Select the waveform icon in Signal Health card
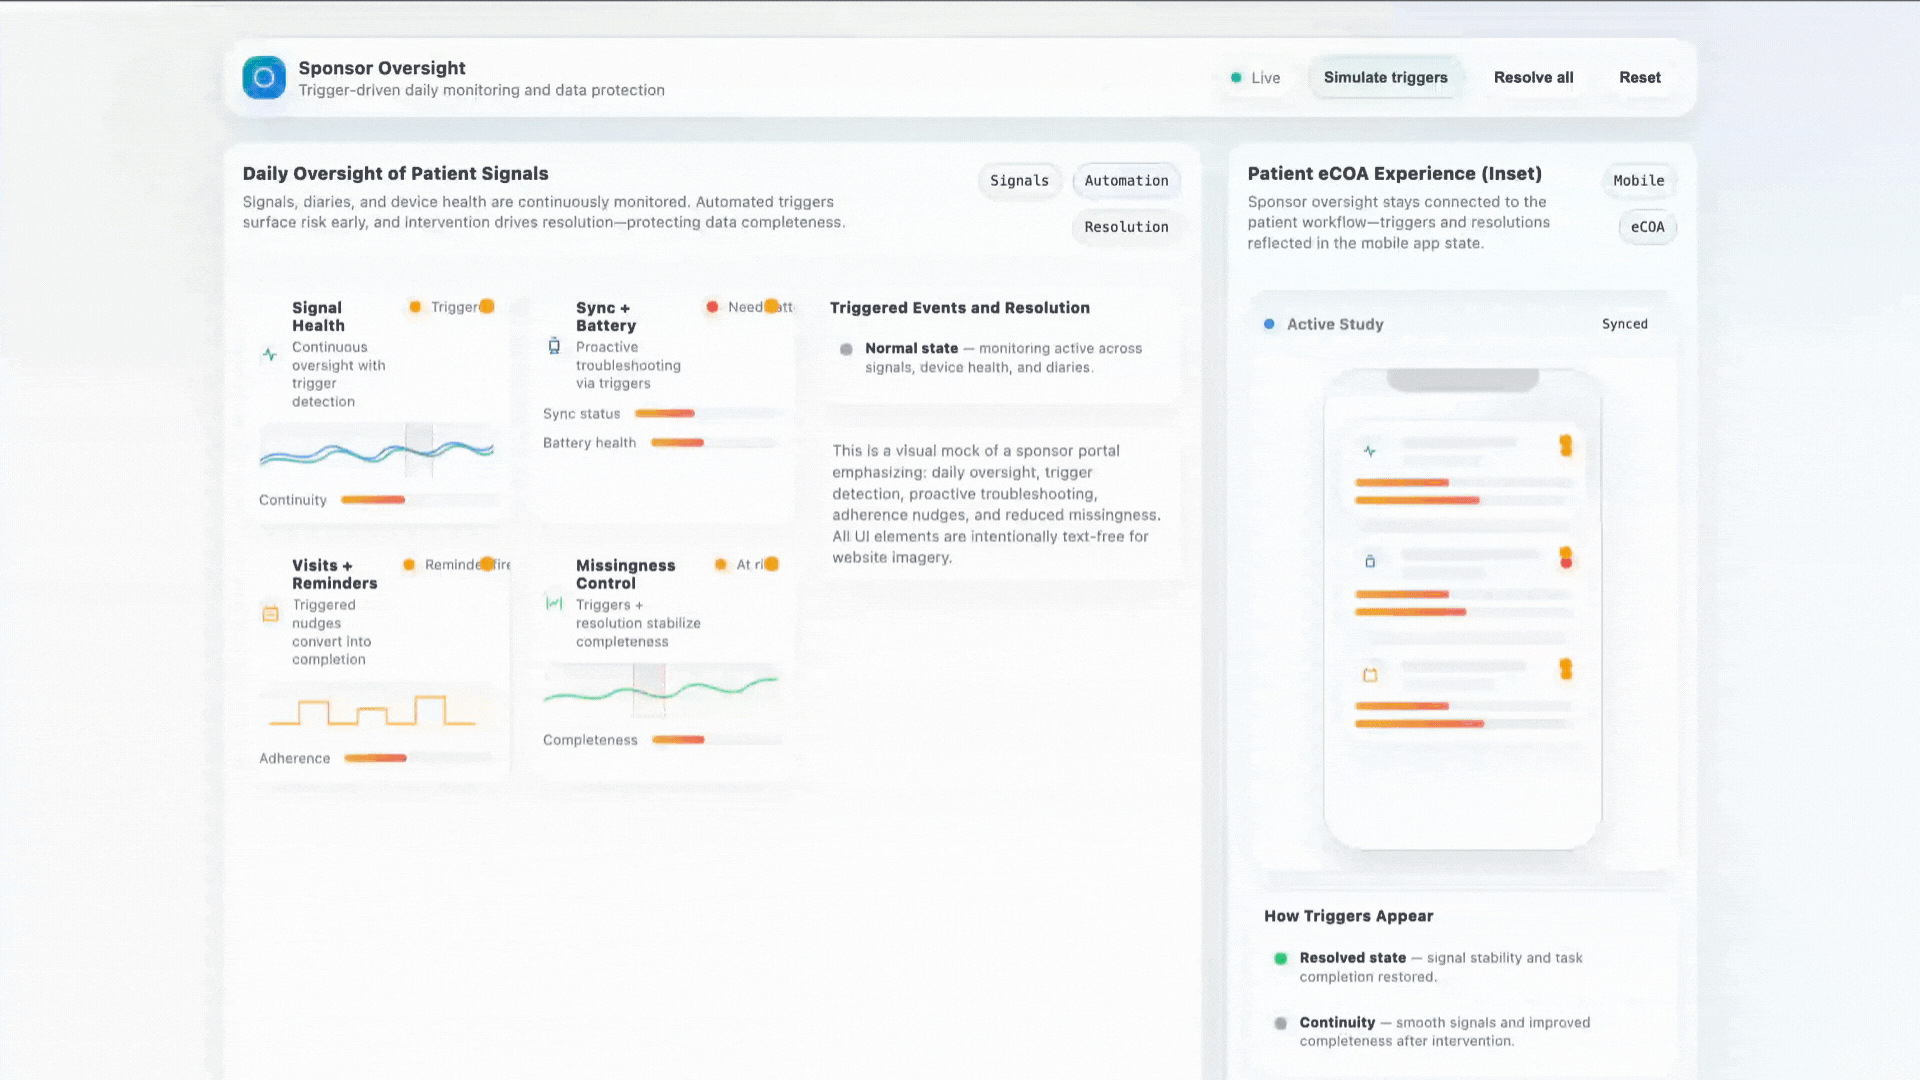This screenshot has width=1920, height=1080. tap(269, 353)
